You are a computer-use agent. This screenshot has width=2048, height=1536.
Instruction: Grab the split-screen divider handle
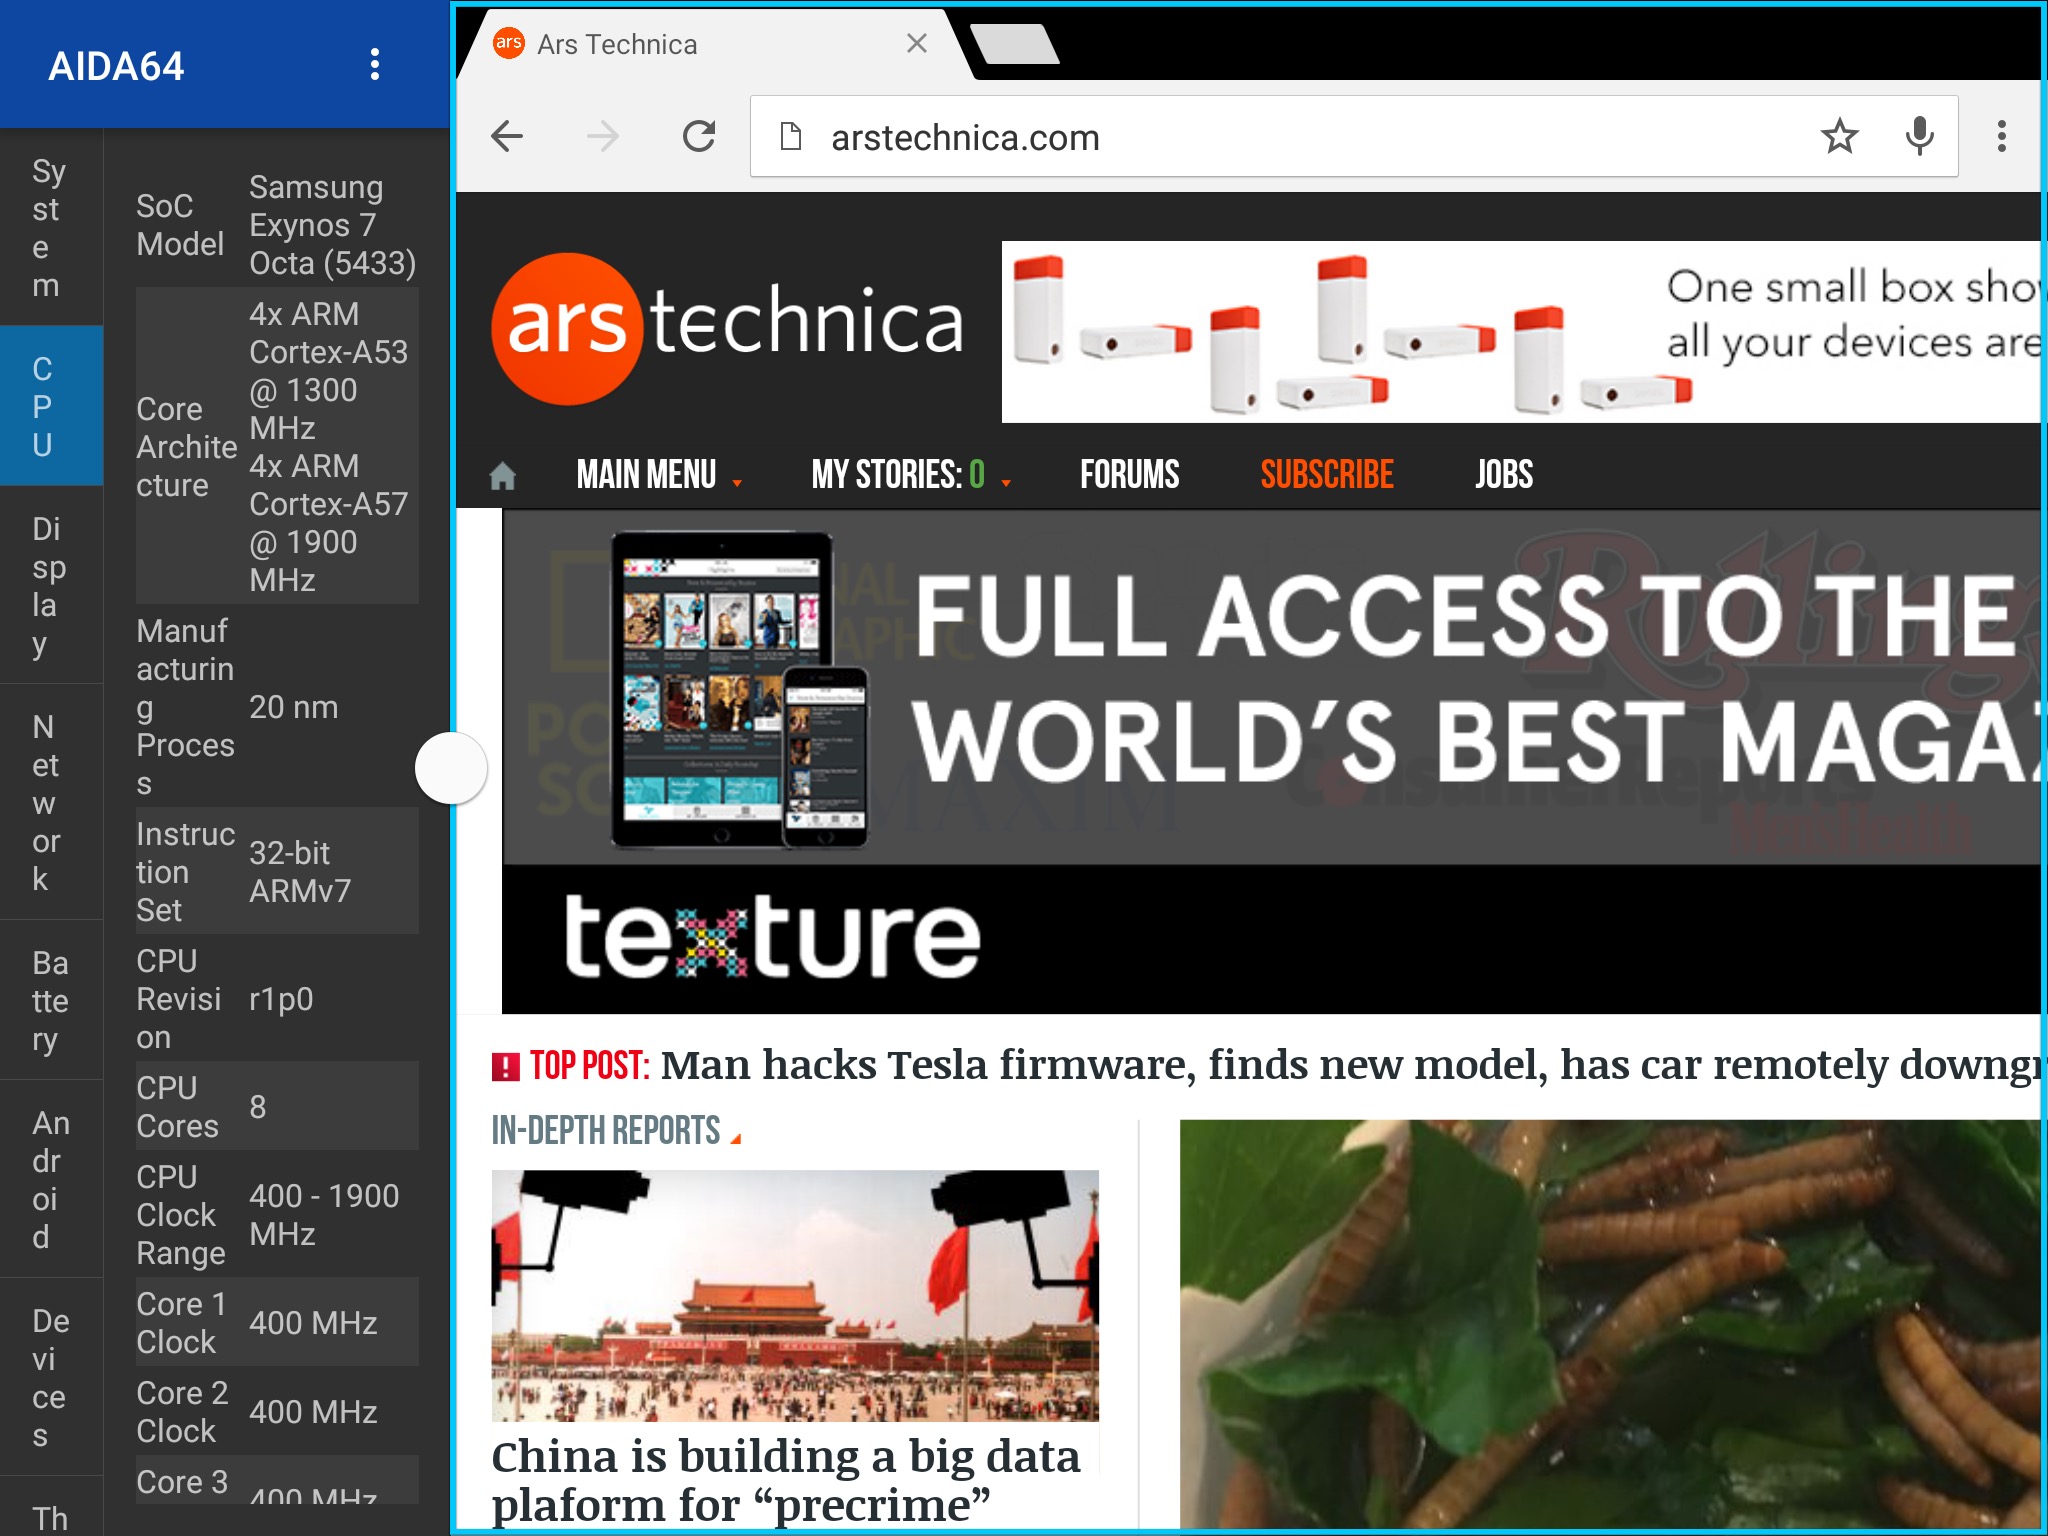(x=452, y=768)
